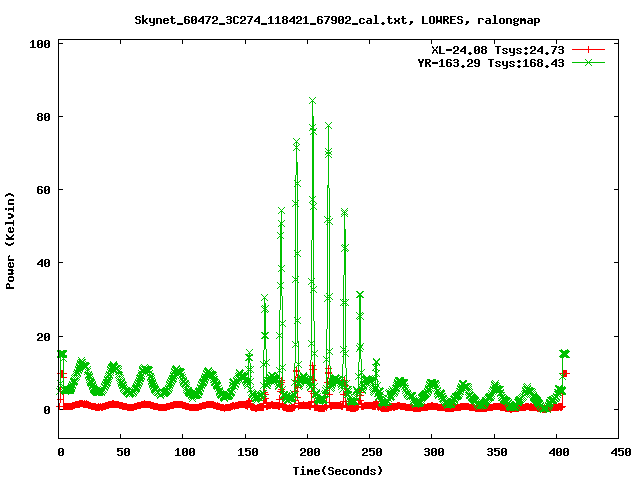Click the y-axis tick label 60
This screenshot has width=640, height=480.
click(43, 190)
